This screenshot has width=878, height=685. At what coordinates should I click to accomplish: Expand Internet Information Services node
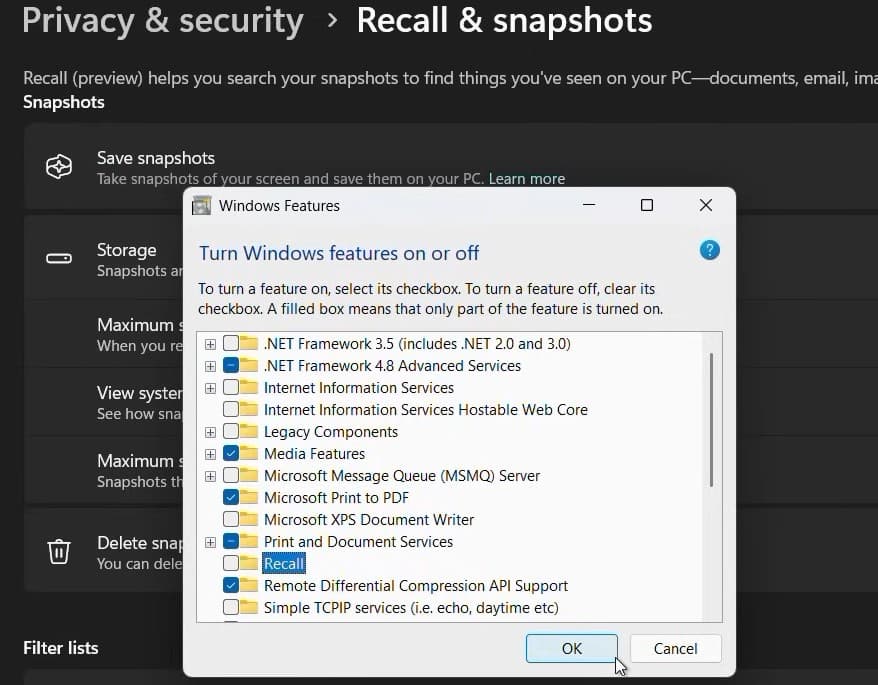coord(210,388)
